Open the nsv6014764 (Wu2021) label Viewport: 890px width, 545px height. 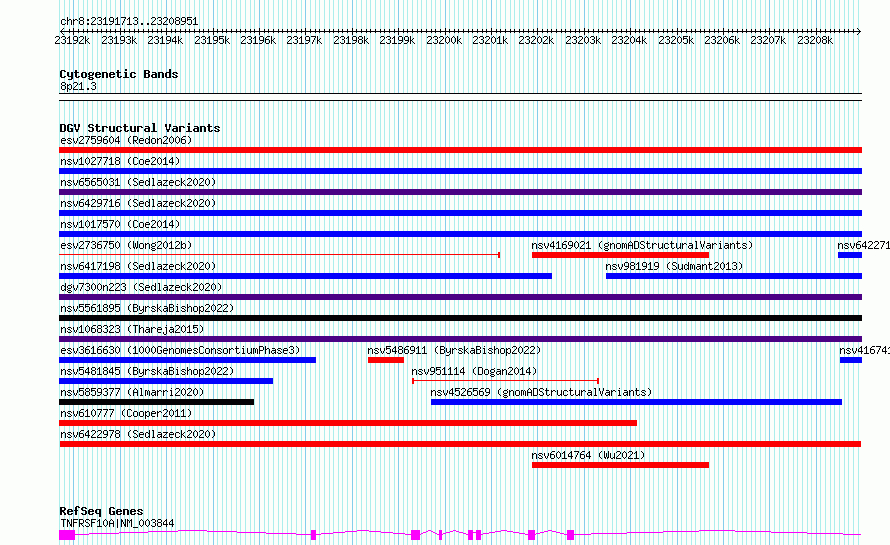tap(588, 455)
